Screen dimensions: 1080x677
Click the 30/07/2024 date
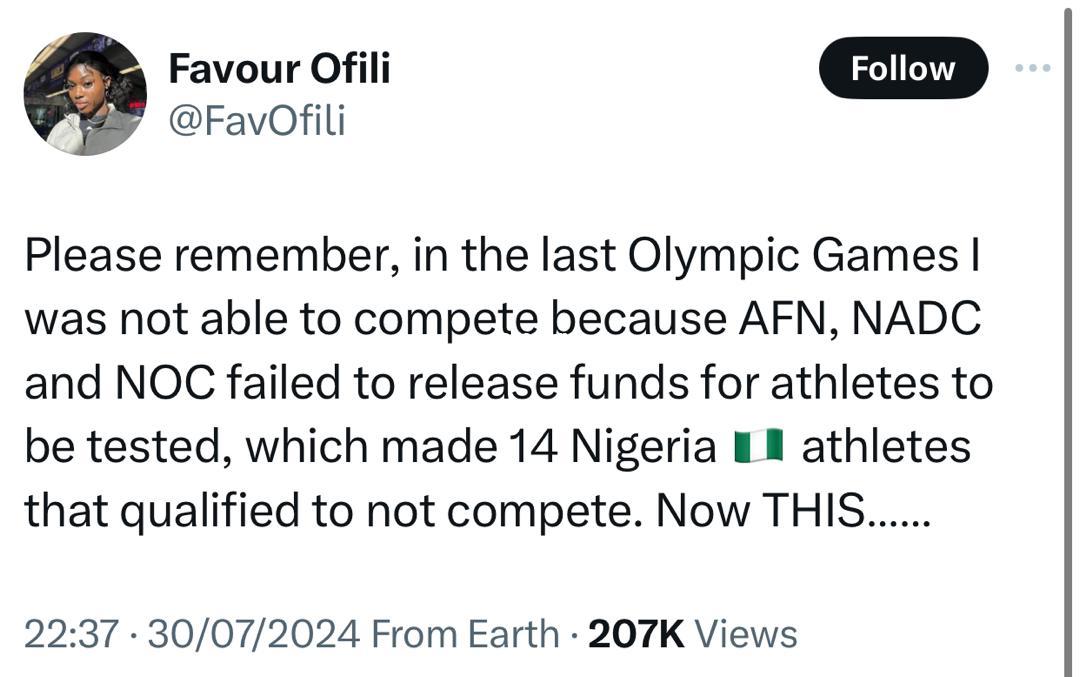[x=252, y=634]
